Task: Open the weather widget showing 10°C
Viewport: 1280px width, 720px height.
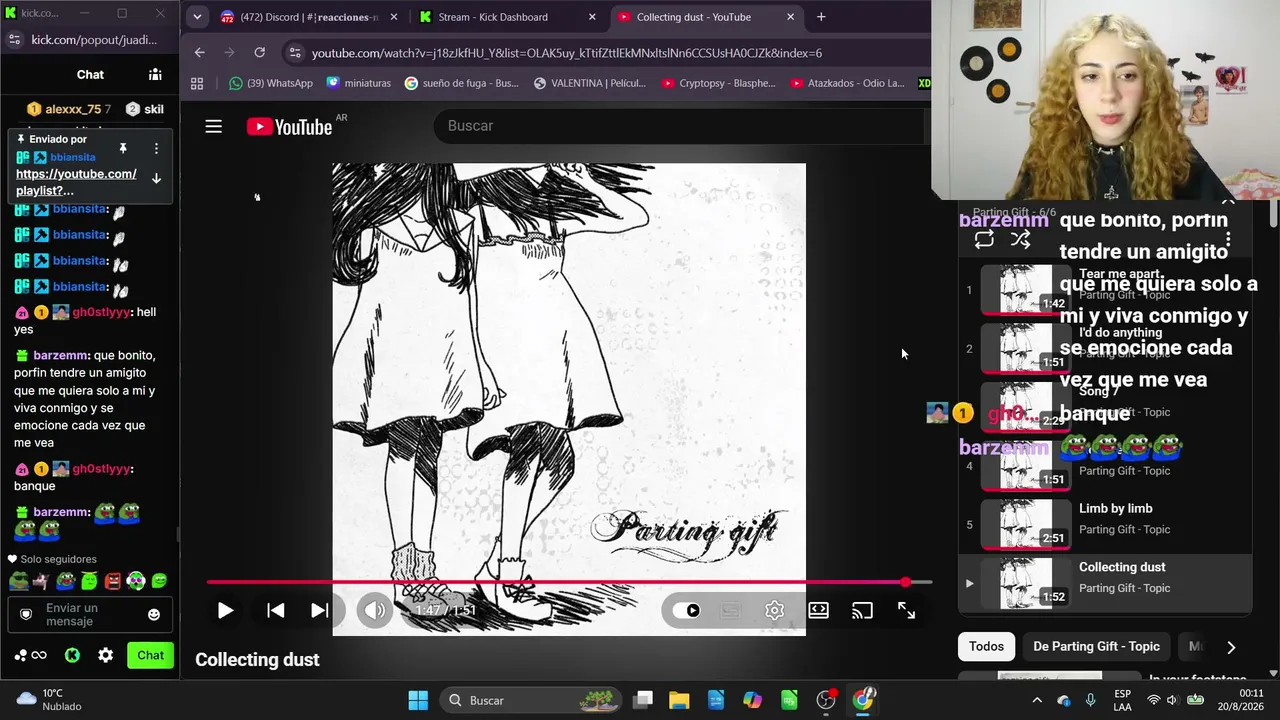Action: tap(48, 700)
